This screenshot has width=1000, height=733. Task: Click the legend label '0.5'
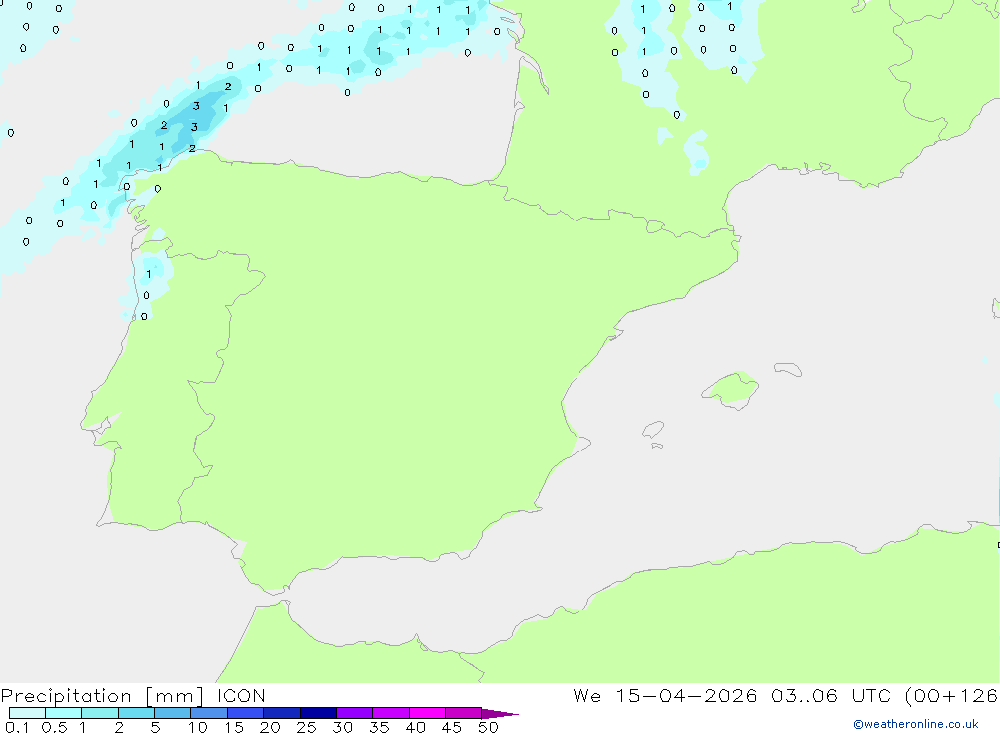[54, 727]
